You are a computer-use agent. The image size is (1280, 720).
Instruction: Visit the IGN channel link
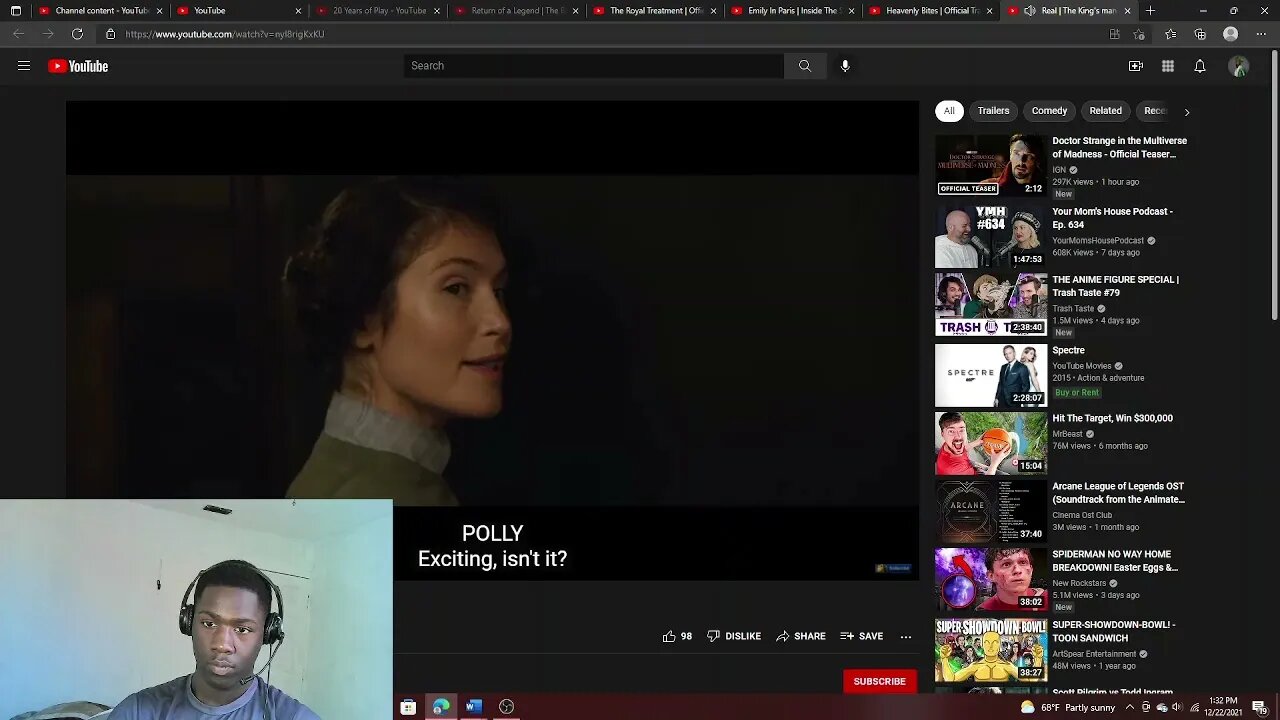[x=1059, y=170]
